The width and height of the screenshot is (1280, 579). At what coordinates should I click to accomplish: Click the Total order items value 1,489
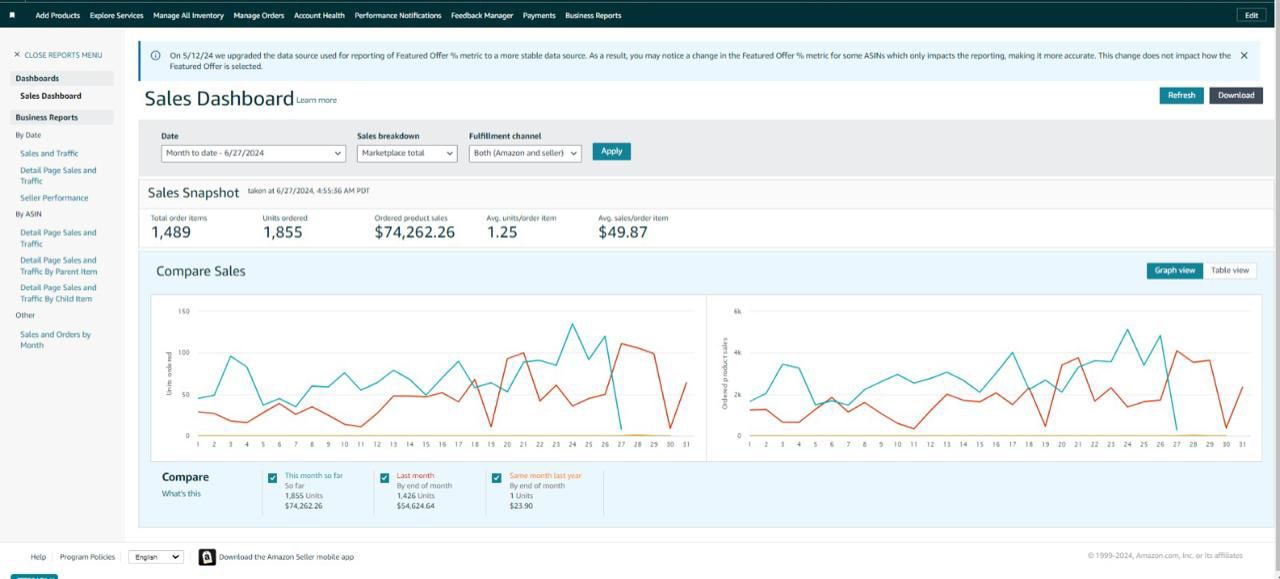[x=171, y=232]
